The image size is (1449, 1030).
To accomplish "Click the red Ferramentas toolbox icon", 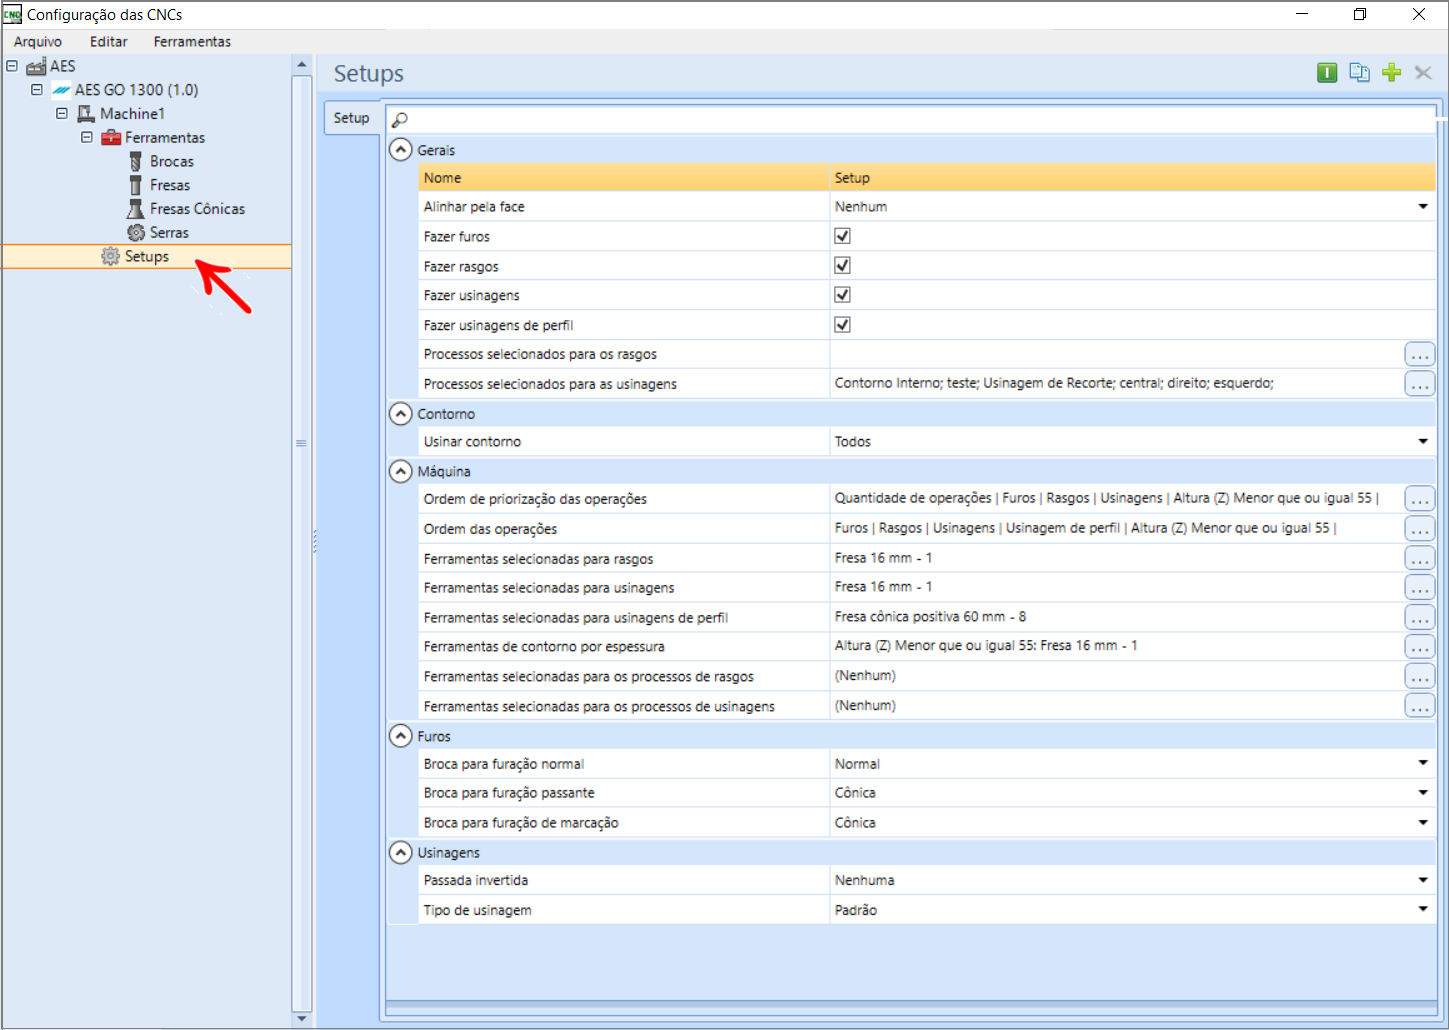I will pyautogui.click(x=111, y=137).
